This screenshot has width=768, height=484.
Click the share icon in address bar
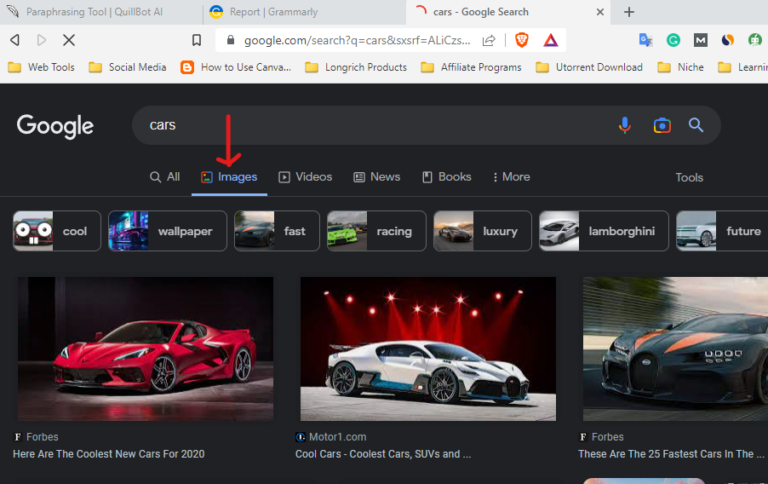pos(489,40)
